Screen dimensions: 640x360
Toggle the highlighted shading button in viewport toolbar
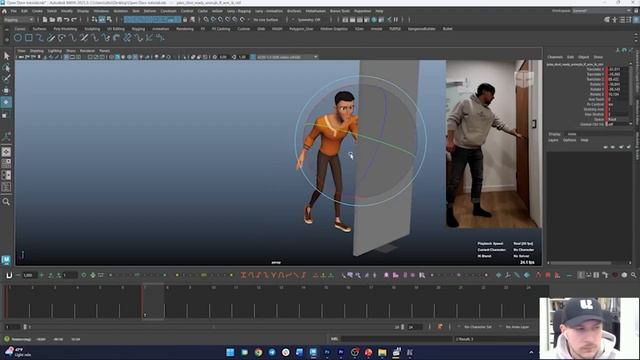click(x=117, y=57)
